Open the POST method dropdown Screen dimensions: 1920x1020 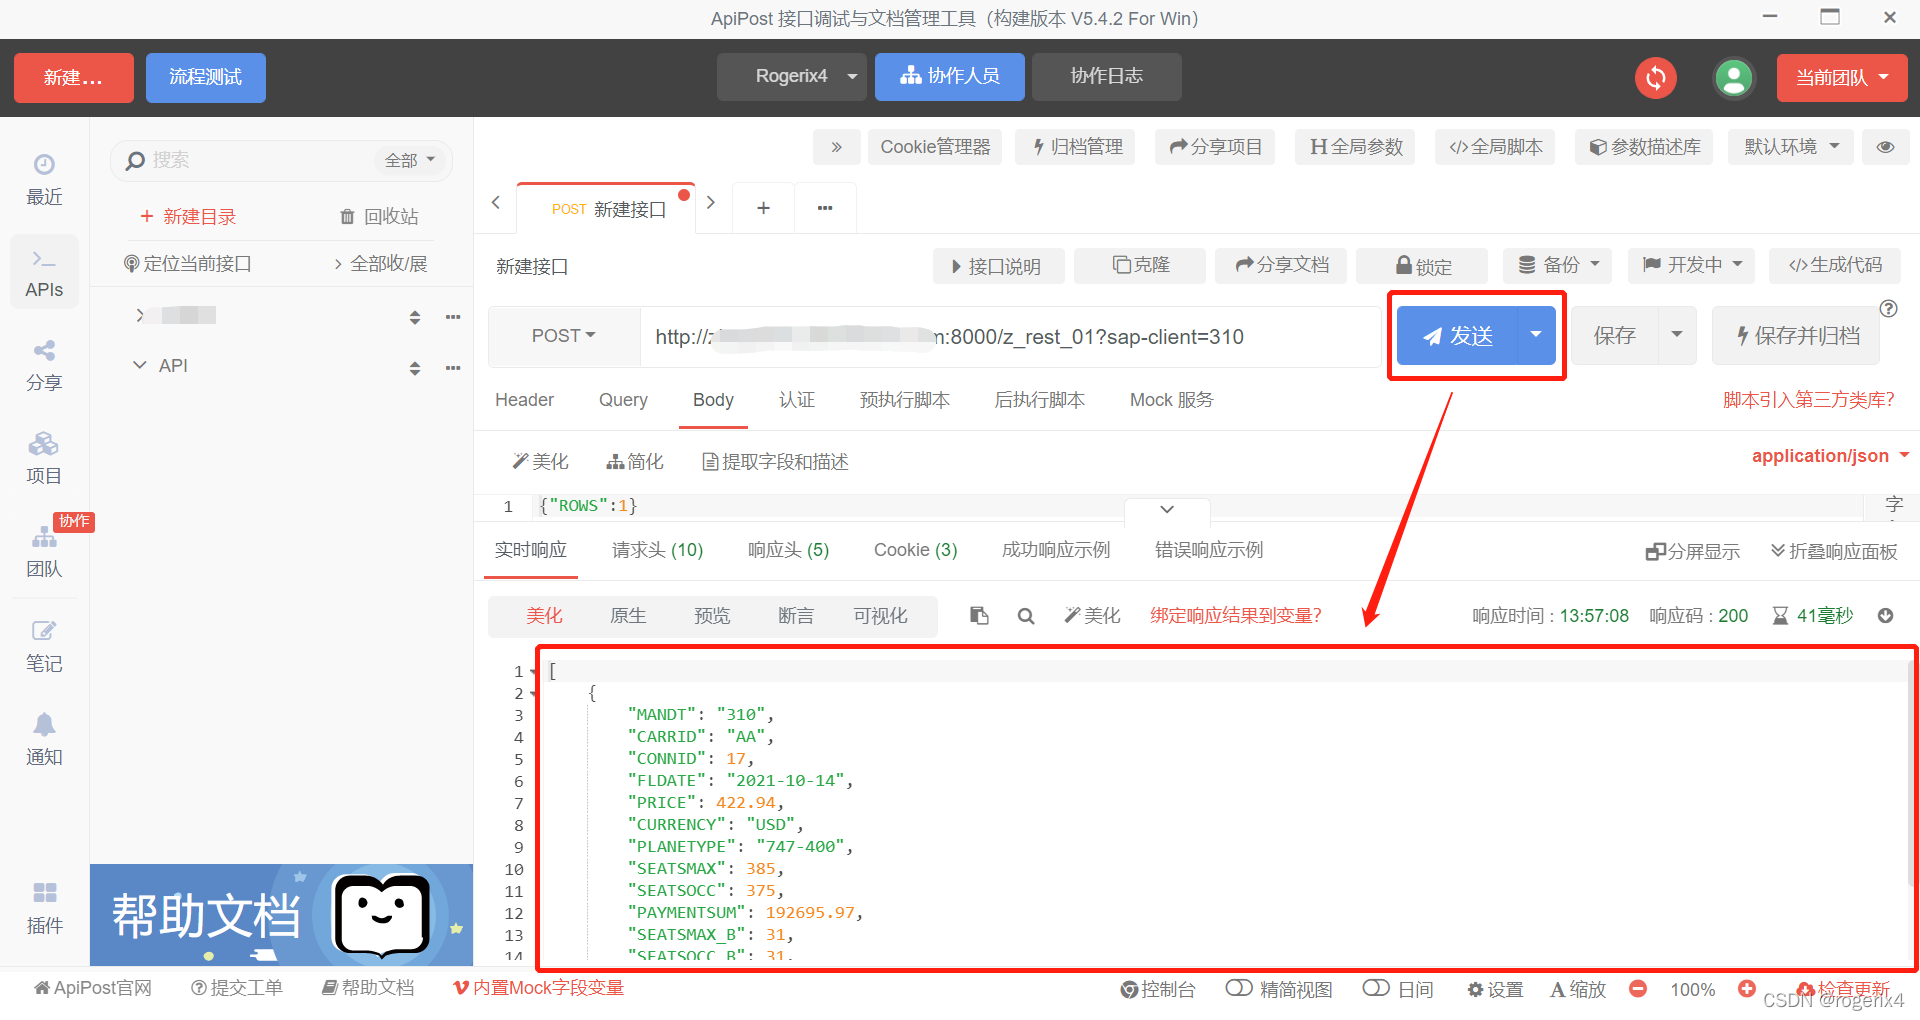coord(563,336)
